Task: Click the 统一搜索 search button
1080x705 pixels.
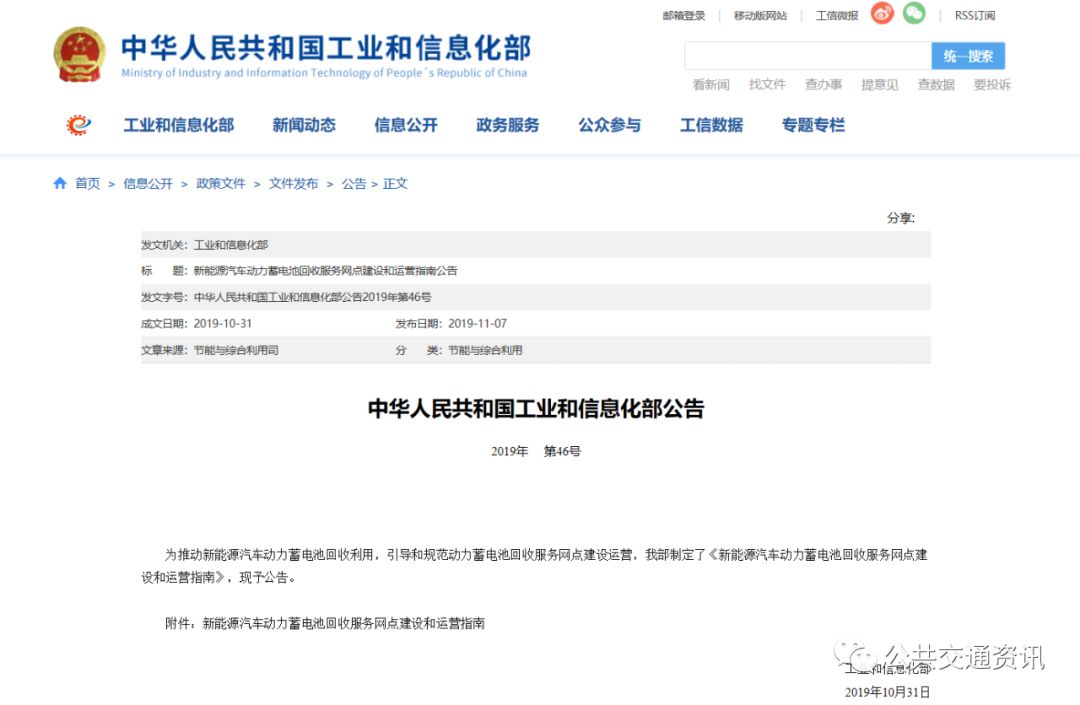Action: click(x=968, y=56)
